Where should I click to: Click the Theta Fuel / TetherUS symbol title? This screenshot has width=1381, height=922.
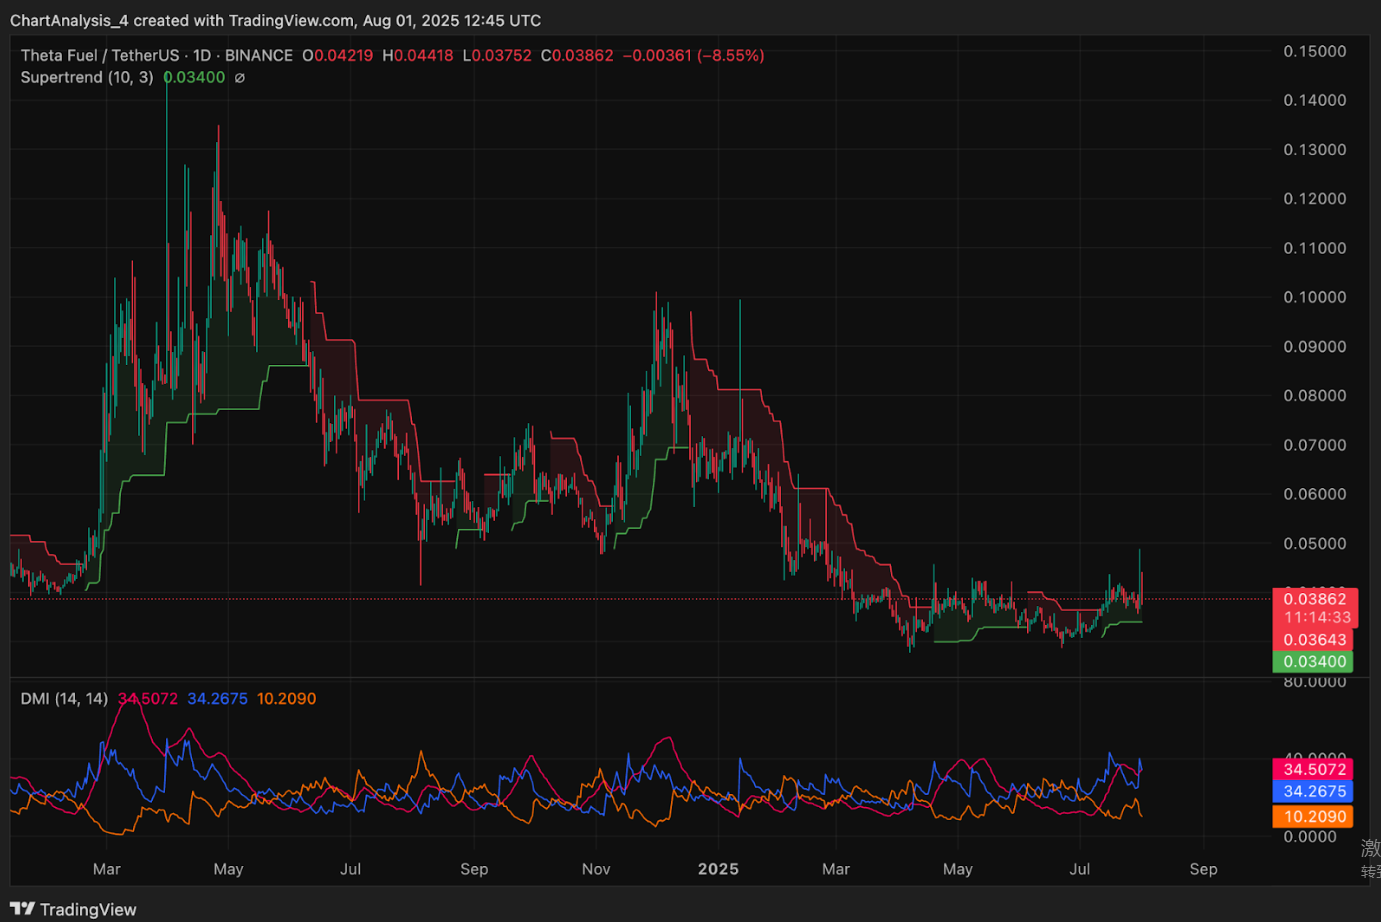100,56
